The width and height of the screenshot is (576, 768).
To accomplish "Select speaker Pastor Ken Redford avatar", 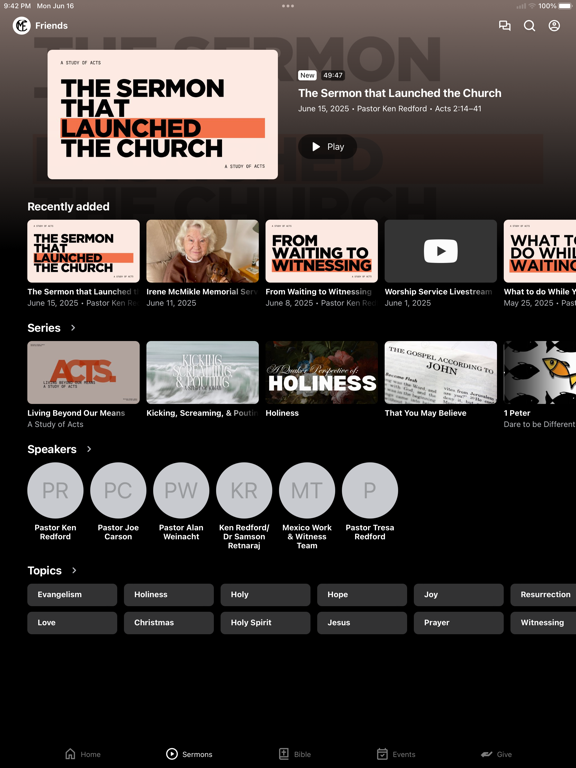I will (x=55, y=490).
